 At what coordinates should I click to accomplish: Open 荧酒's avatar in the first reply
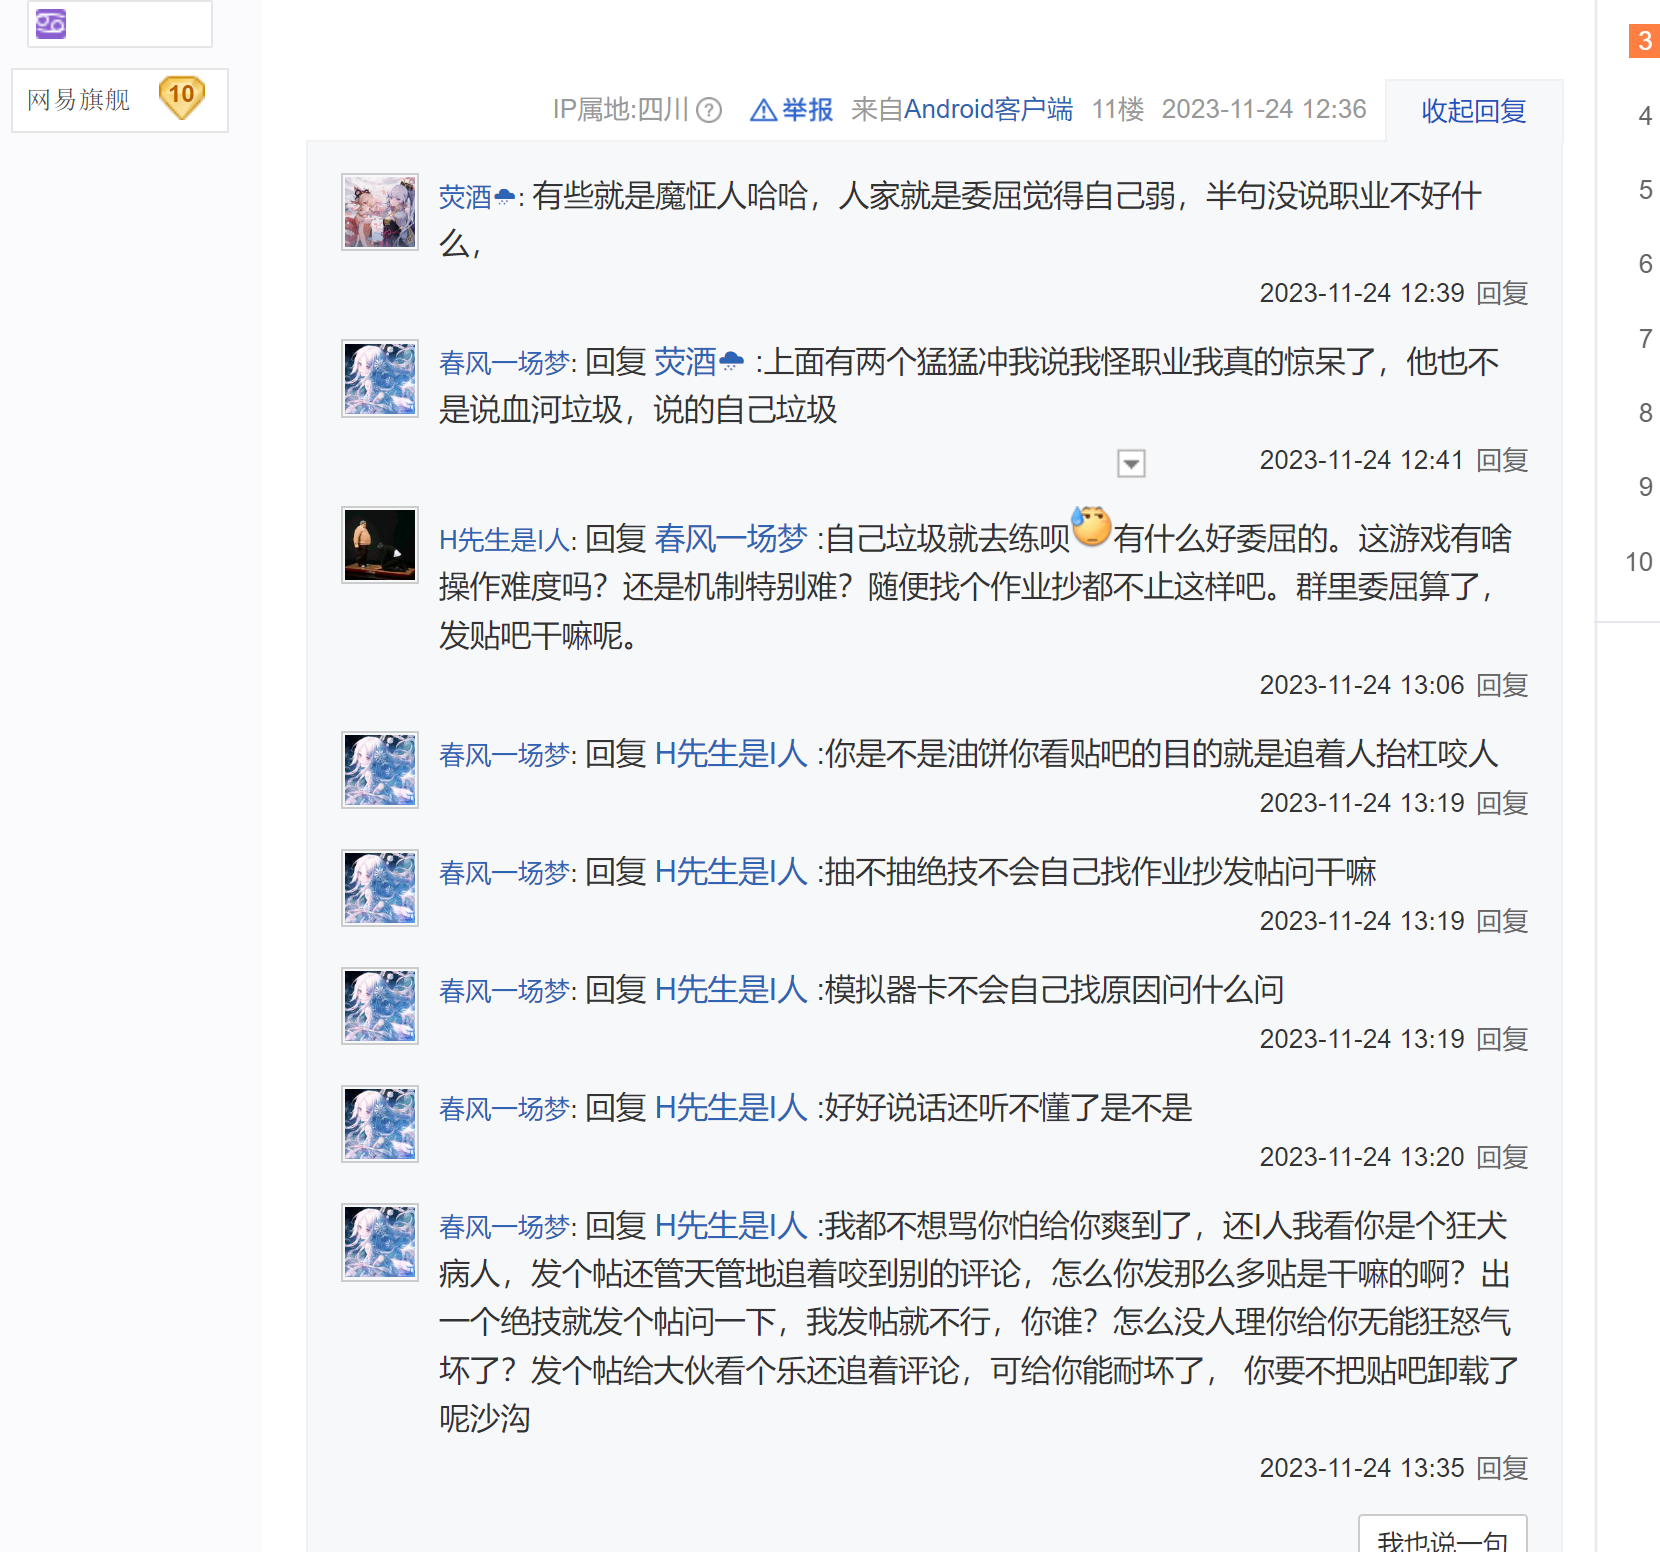click(380, 212)
